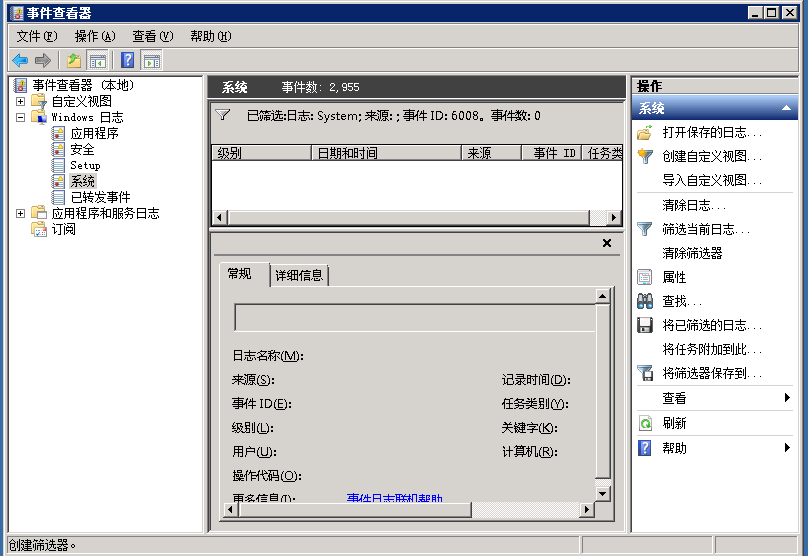Expand 应用程序和服务日志 tree node

20,213
